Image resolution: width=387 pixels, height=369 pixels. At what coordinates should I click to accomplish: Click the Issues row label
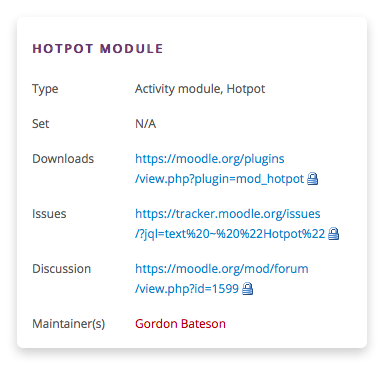(x=49, y=214)
